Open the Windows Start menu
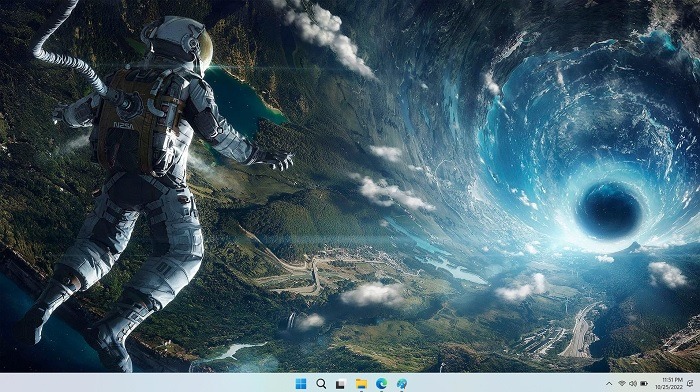This screenshot has height=392, width=700. pyautogui.click(x=301, y=384)
